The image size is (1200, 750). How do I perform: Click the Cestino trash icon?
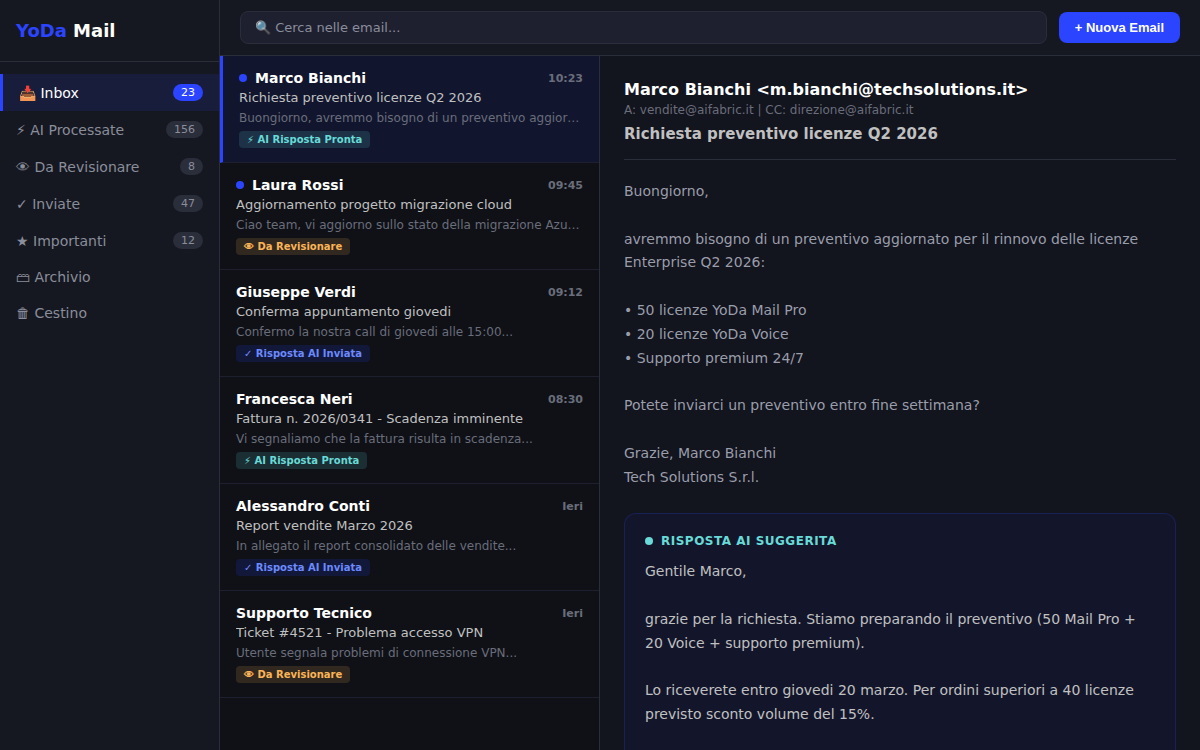[22, 313]
